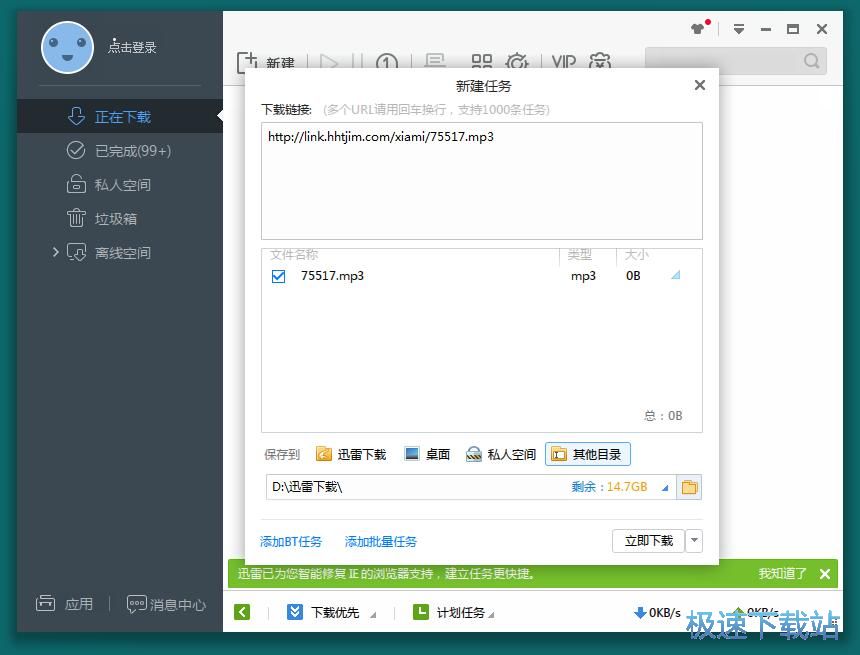Click the main window search field
This screenshot has width=860, height=655.
(735, 61)
